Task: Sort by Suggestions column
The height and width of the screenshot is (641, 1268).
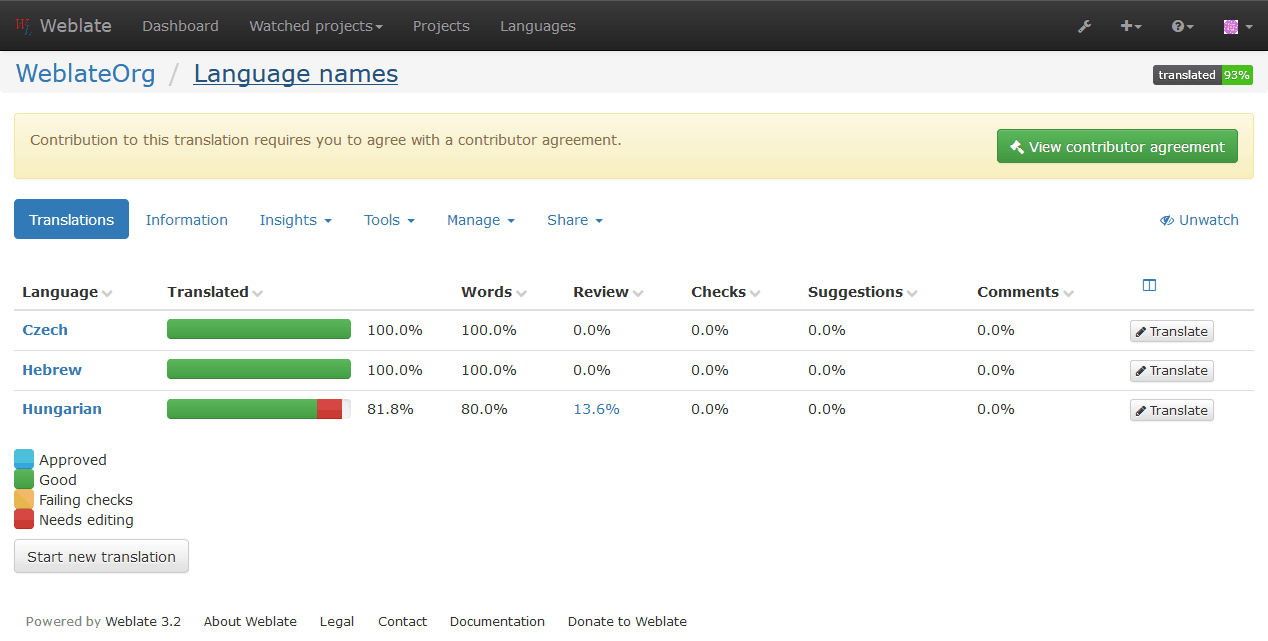Action: point(863,292)
